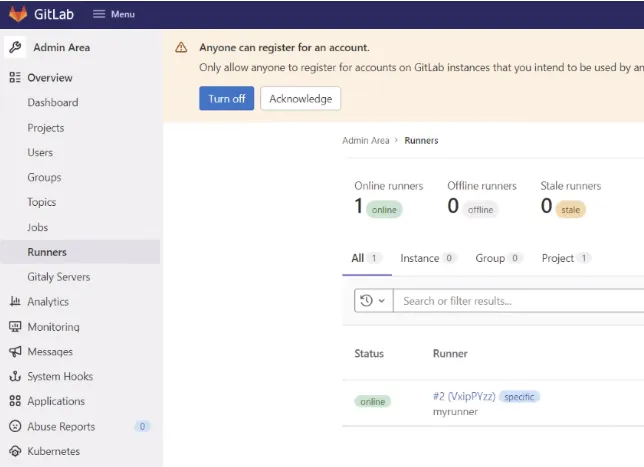Image resolution: width=644 pixels, height=467 pixels.
Task: Open the hamburger Menu icon
Action: [x=99, y=14]
